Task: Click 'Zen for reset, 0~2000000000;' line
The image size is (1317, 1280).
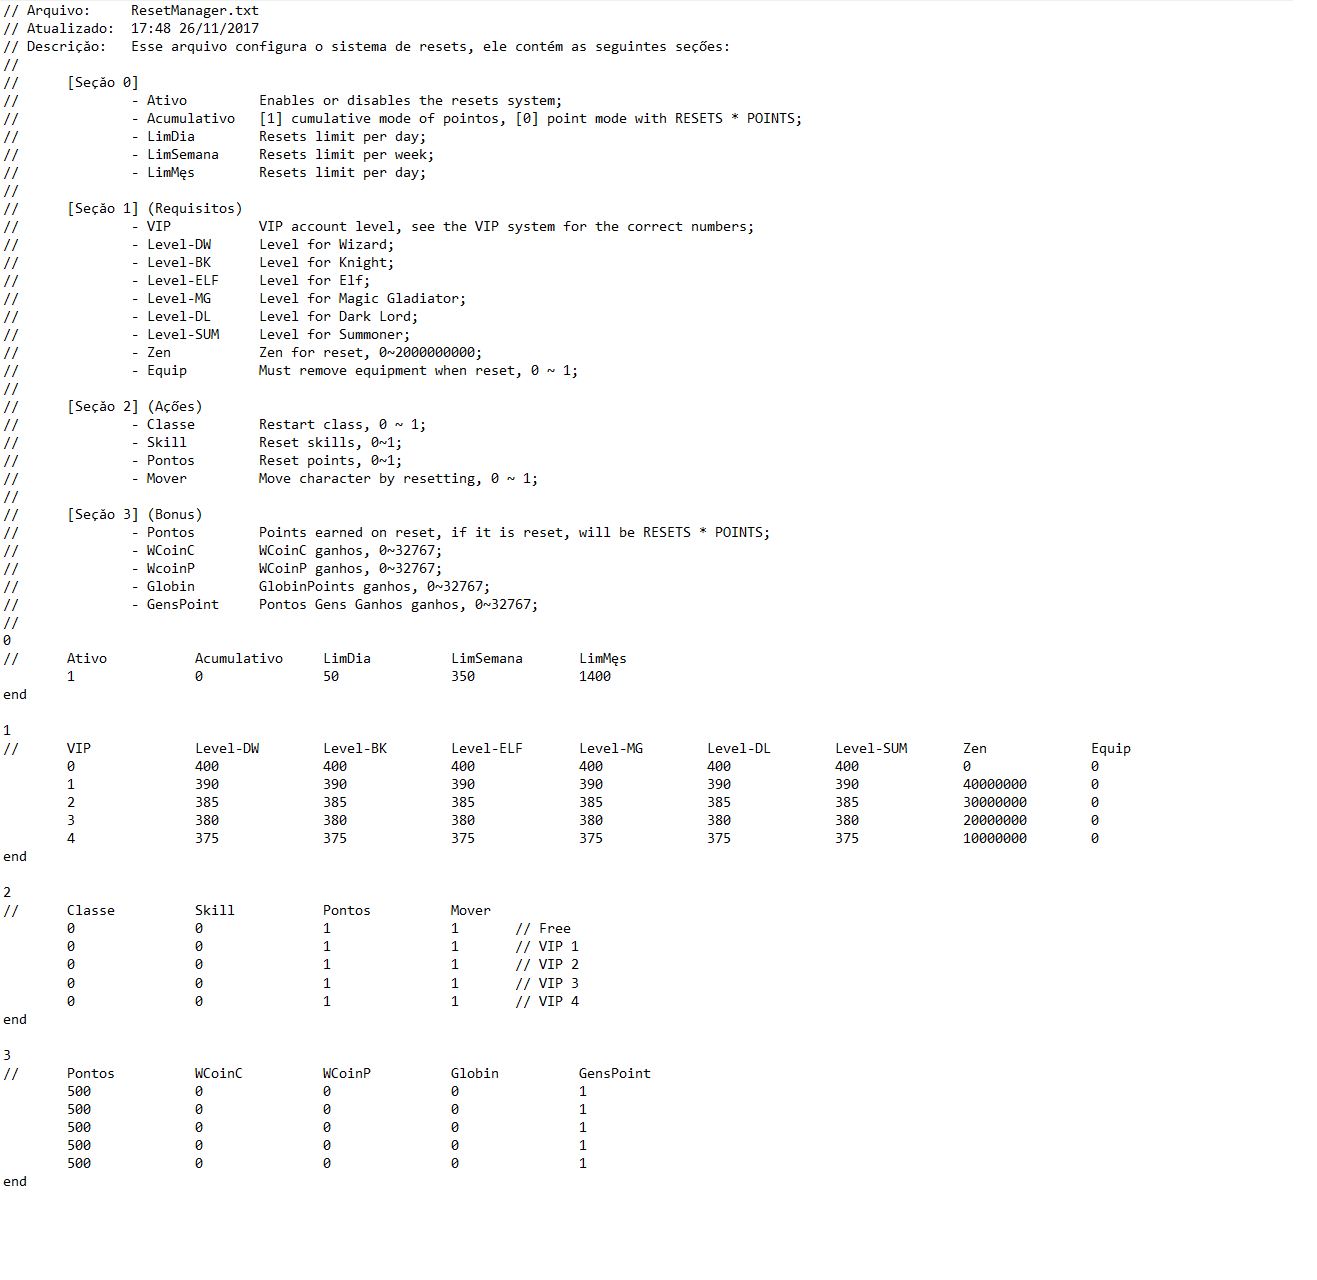Action: tap(370, 353)
